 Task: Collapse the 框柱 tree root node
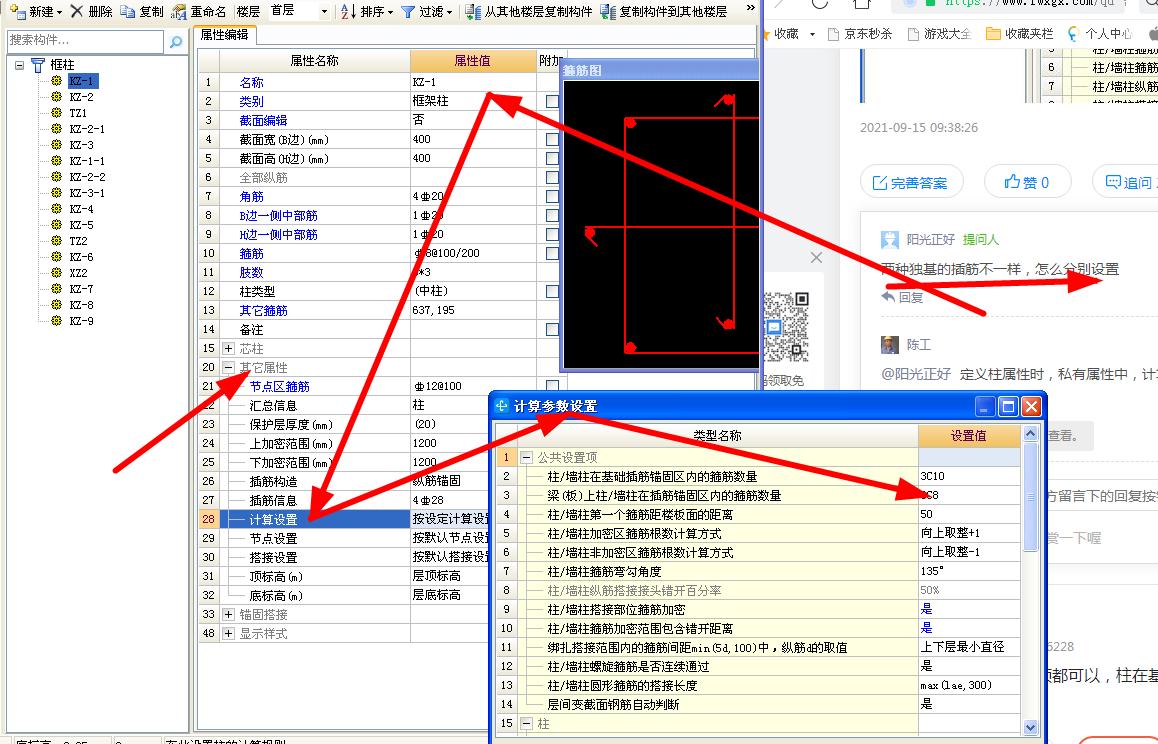coord(20,65)
